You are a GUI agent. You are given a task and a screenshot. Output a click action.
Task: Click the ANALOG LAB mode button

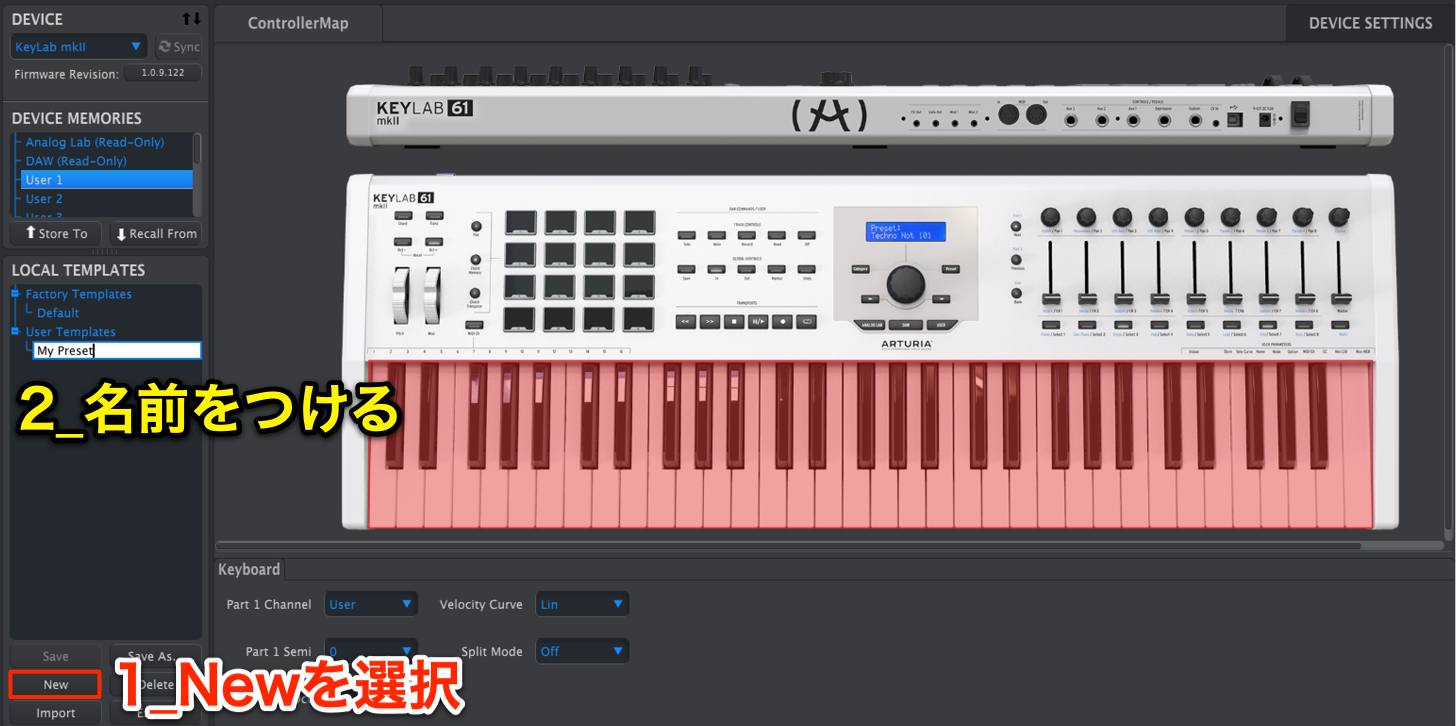871,325
